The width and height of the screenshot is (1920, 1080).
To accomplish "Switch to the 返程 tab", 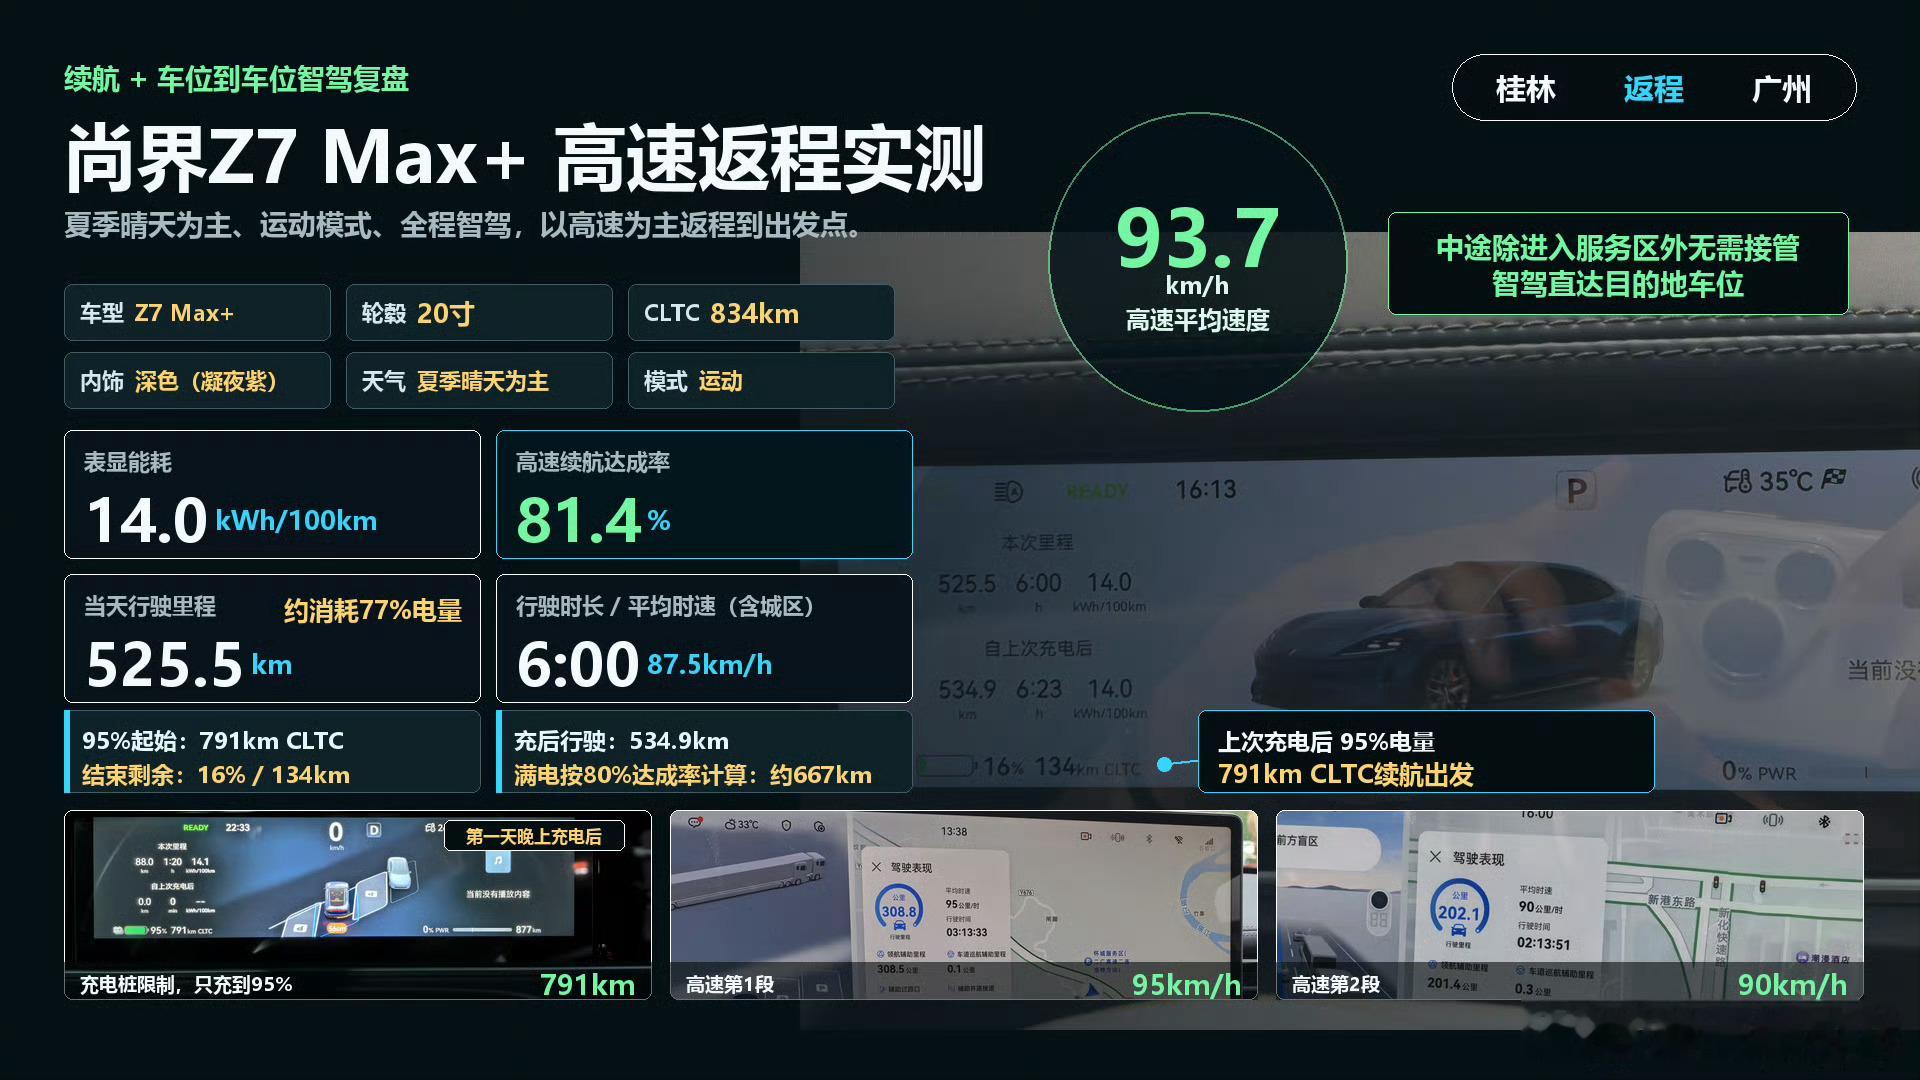I will (1653, 89).
